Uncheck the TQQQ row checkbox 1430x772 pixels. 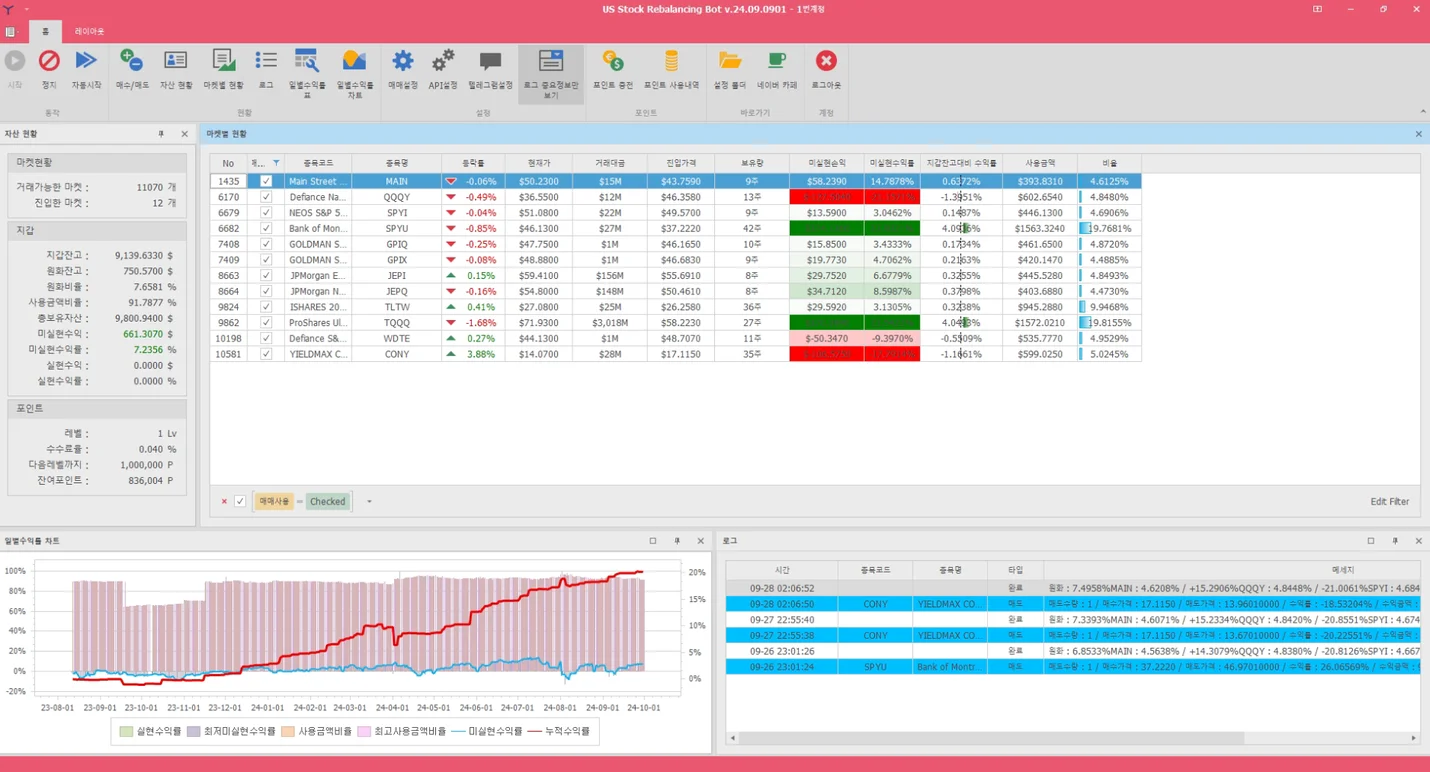coord(266,322)
